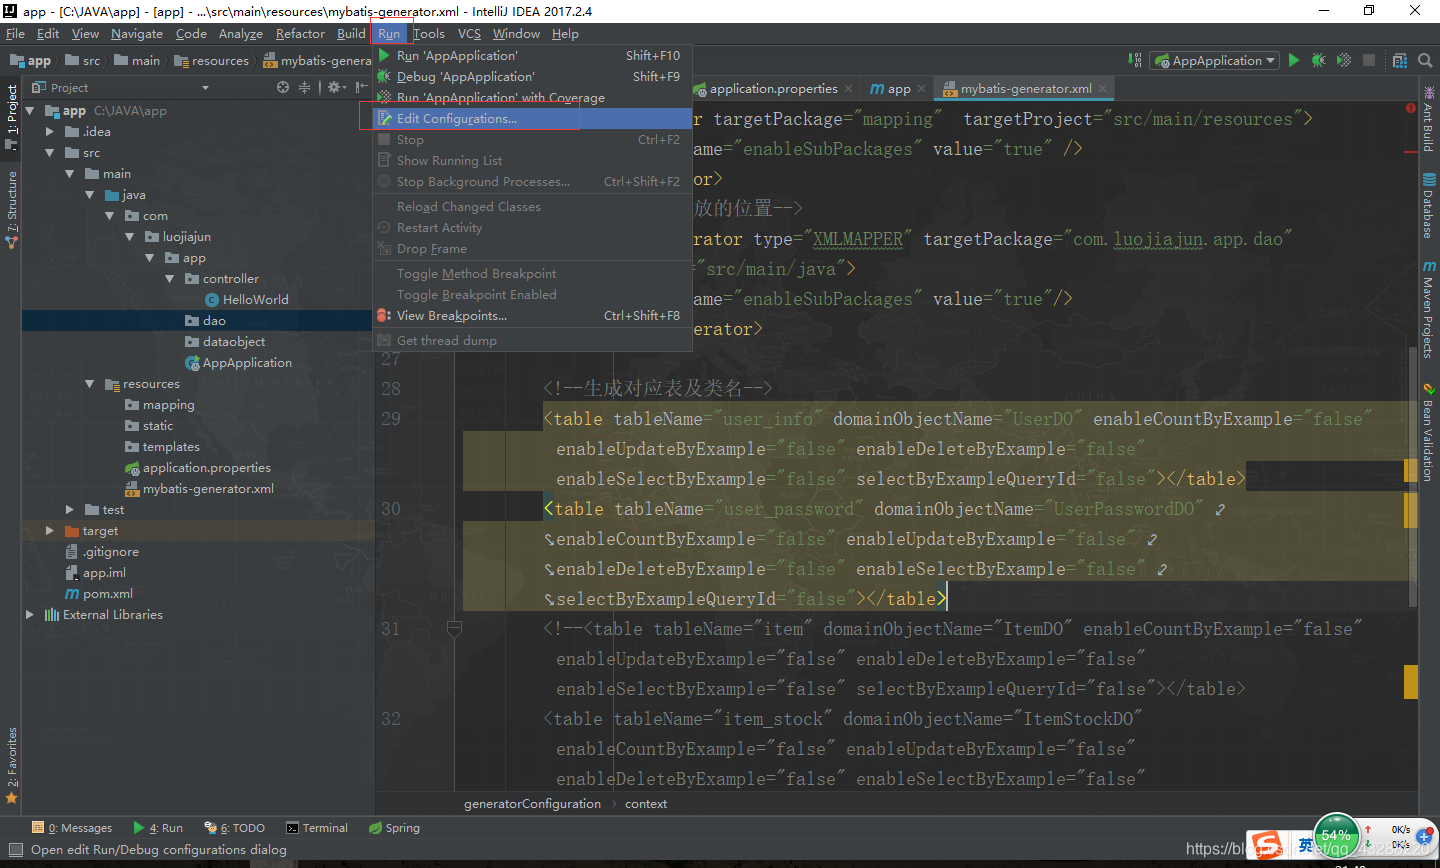Click the Debug bug icon in toolbar
Viewport: 1440px width, 868px height.
point(1319,60)
